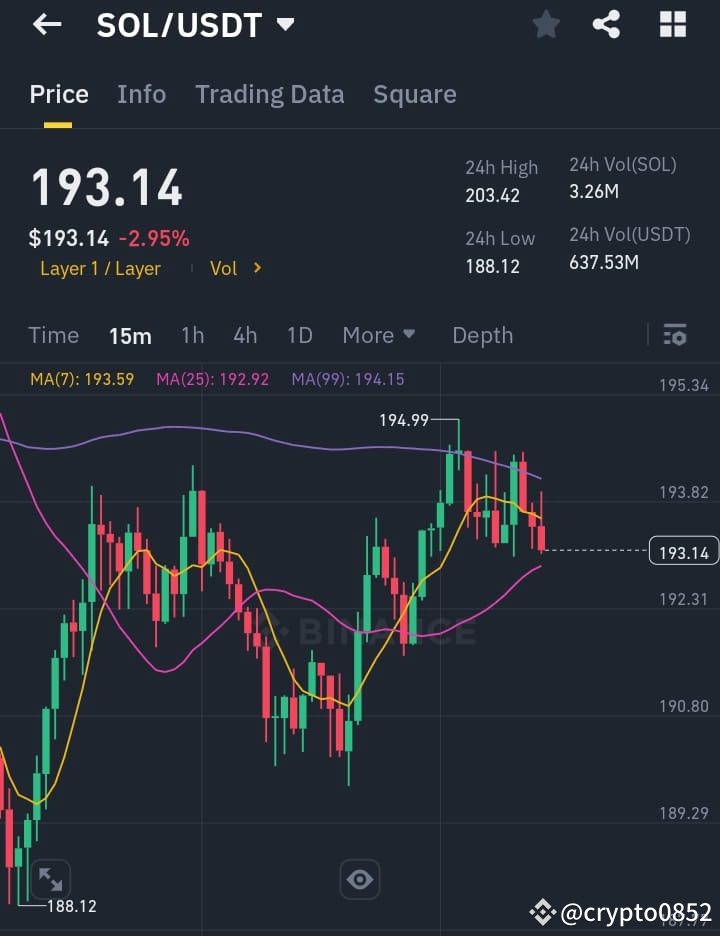The width and height of the screenshot is (720, 936).
Task: Select the 1D chart interval
Action: tap(300, 335)
